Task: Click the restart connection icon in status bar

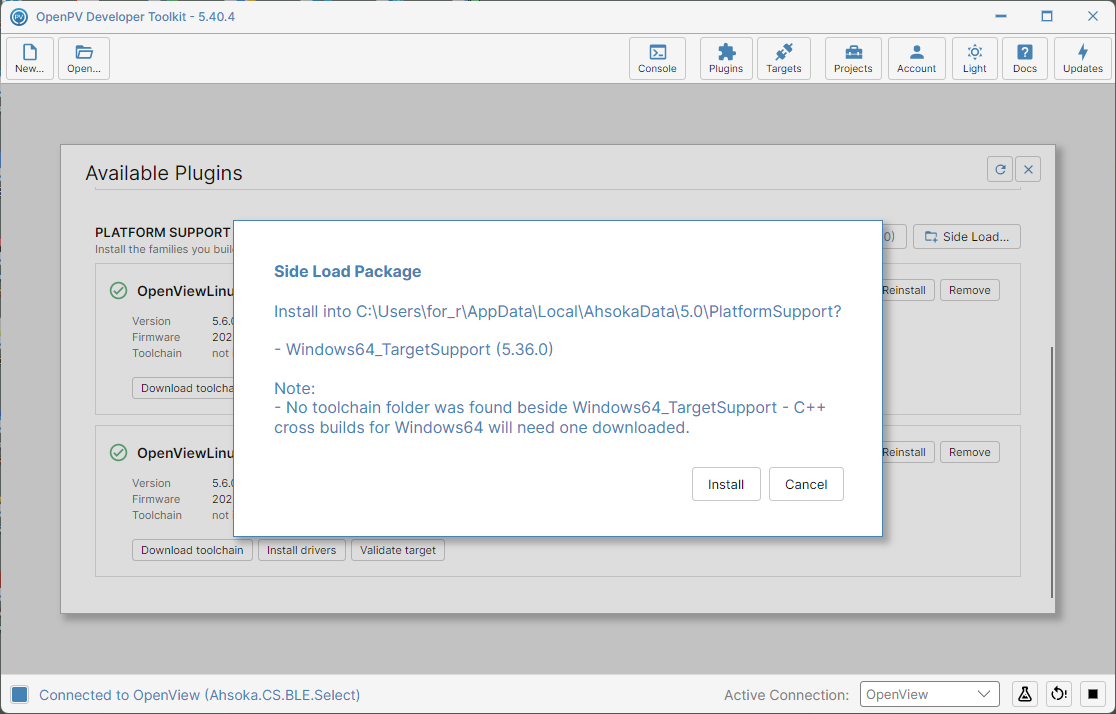Action: (x=1059, y=694)
